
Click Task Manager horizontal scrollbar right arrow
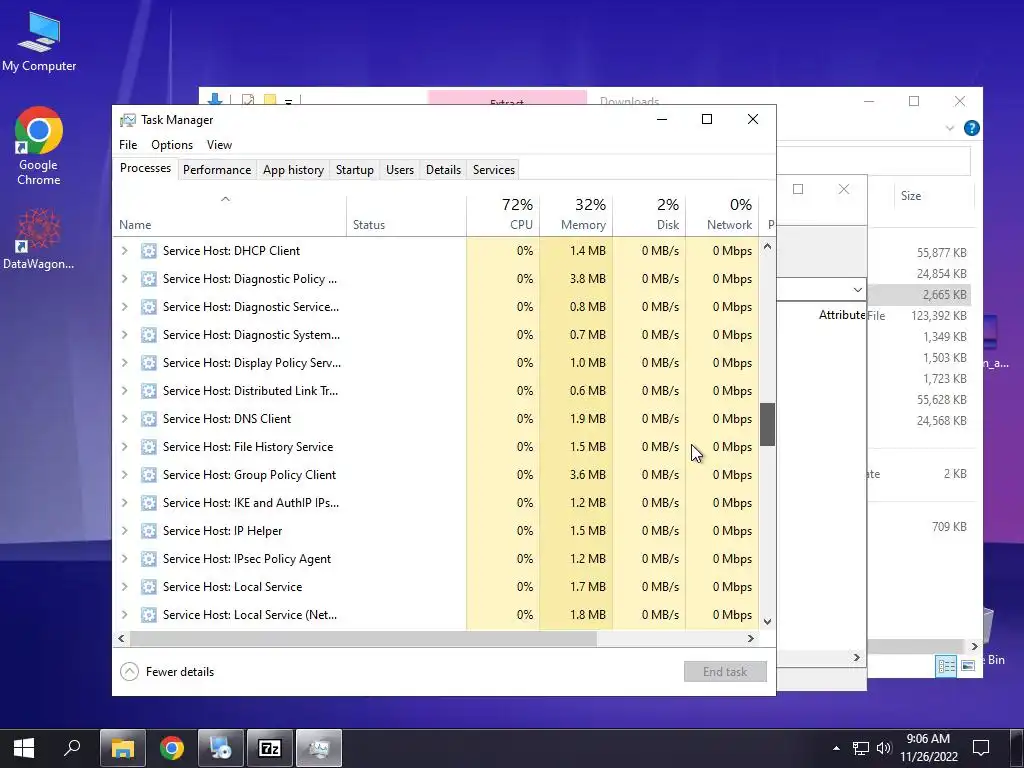coord(751,639)
